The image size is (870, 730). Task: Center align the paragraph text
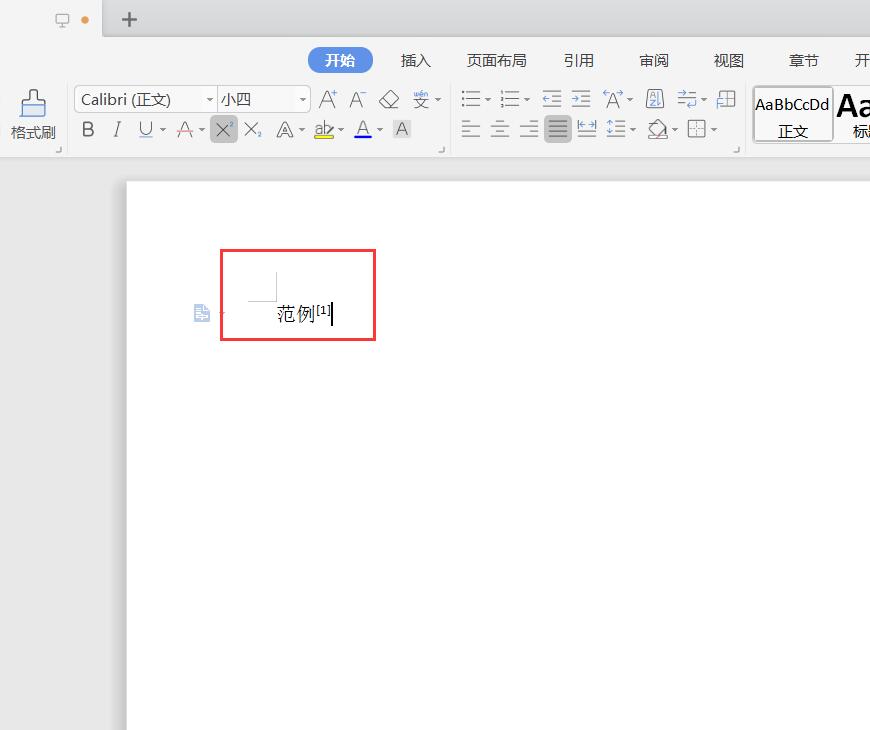click(500, 129)
